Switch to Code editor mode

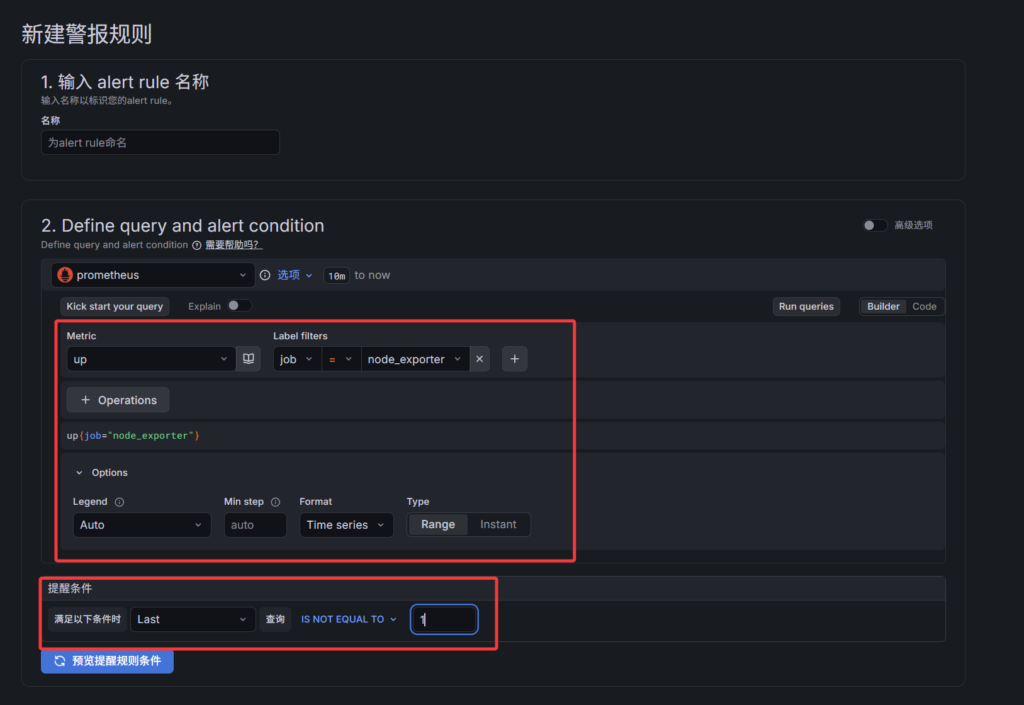pos(924,307)
